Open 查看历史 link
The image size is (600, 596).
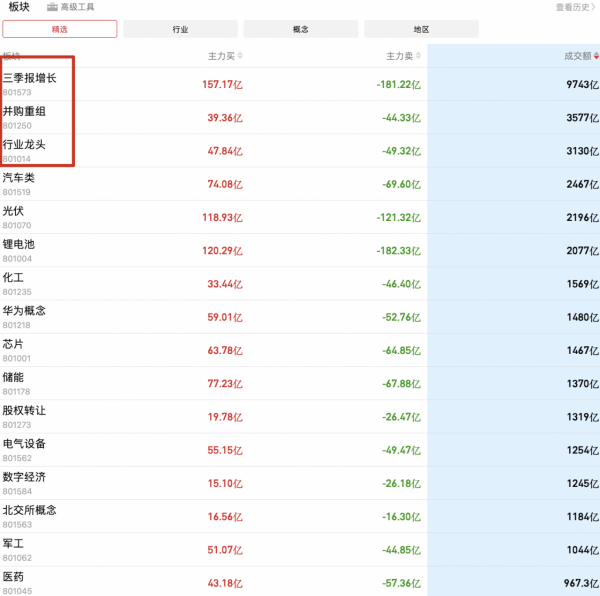coord(575,7)
